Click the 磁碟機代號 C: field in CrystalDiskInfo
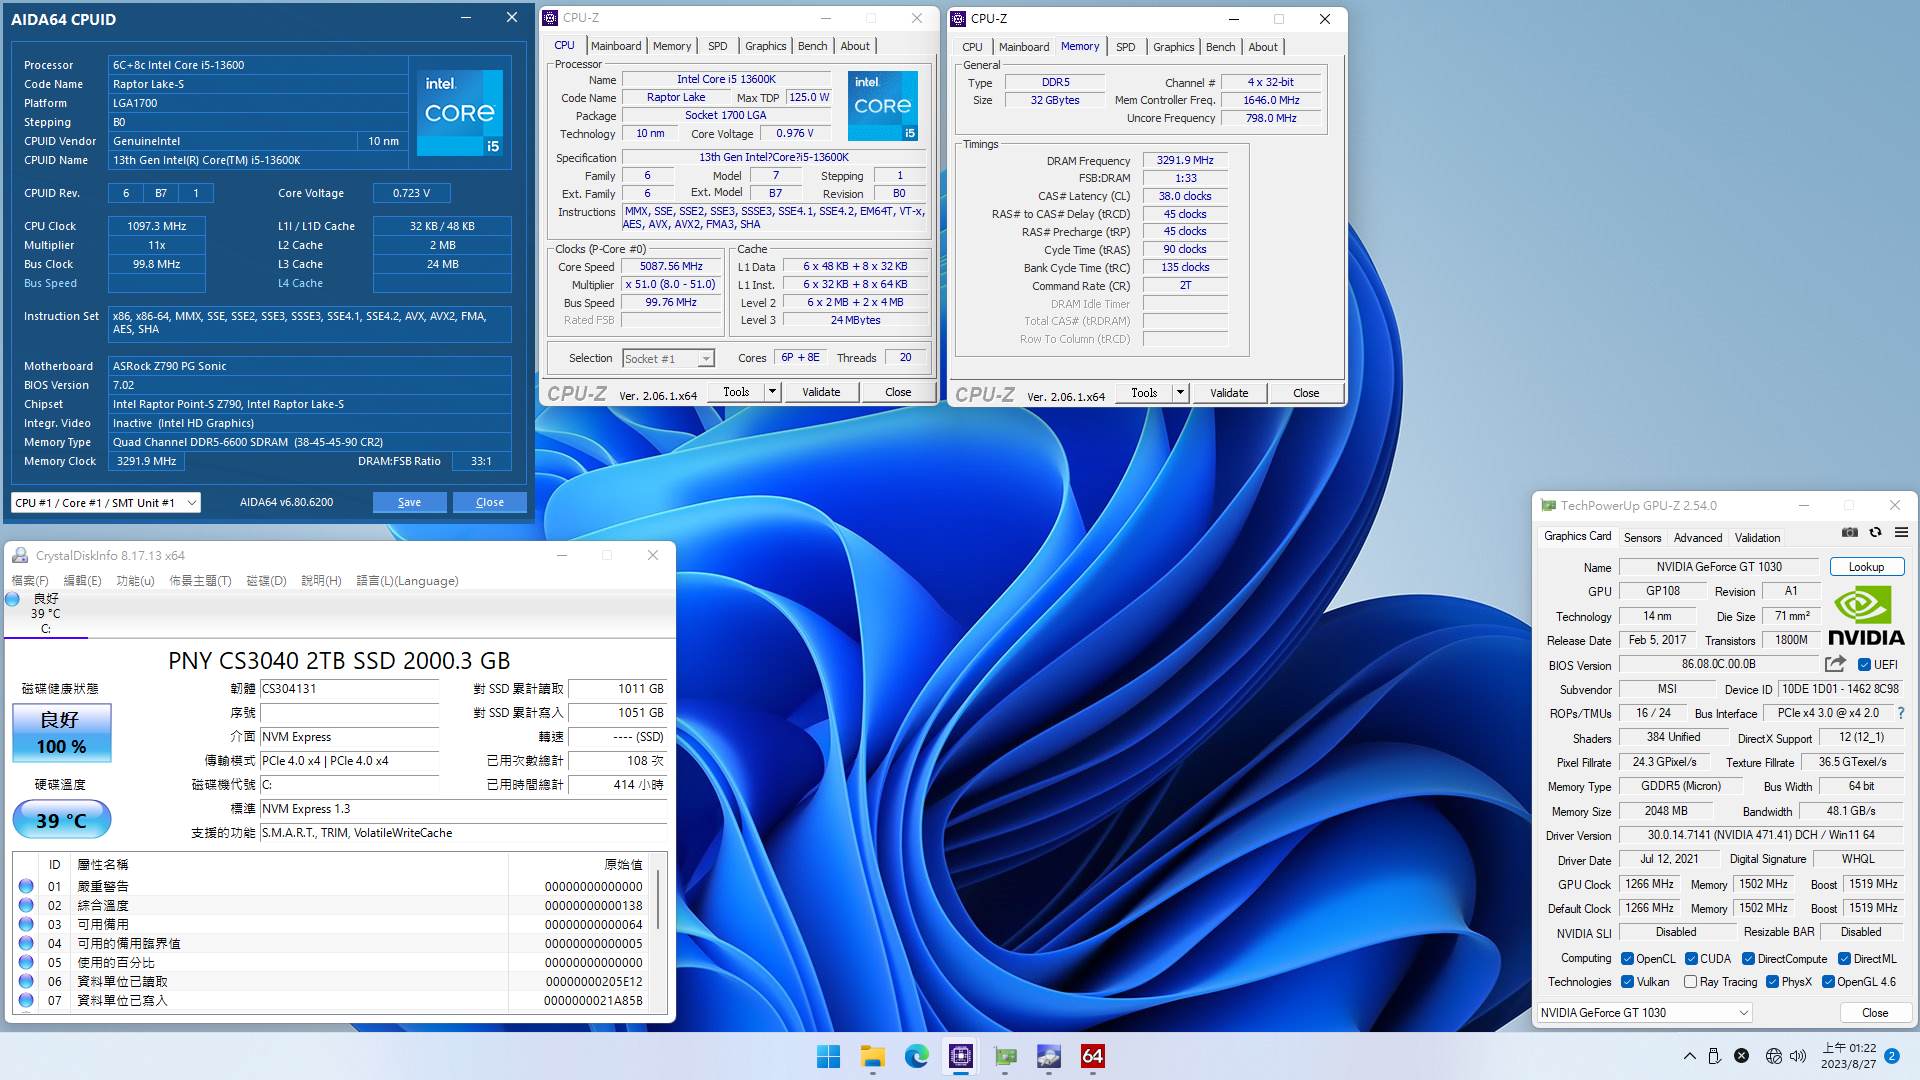This screenshot has height=1080, width=1920. (x=349, y=785)
